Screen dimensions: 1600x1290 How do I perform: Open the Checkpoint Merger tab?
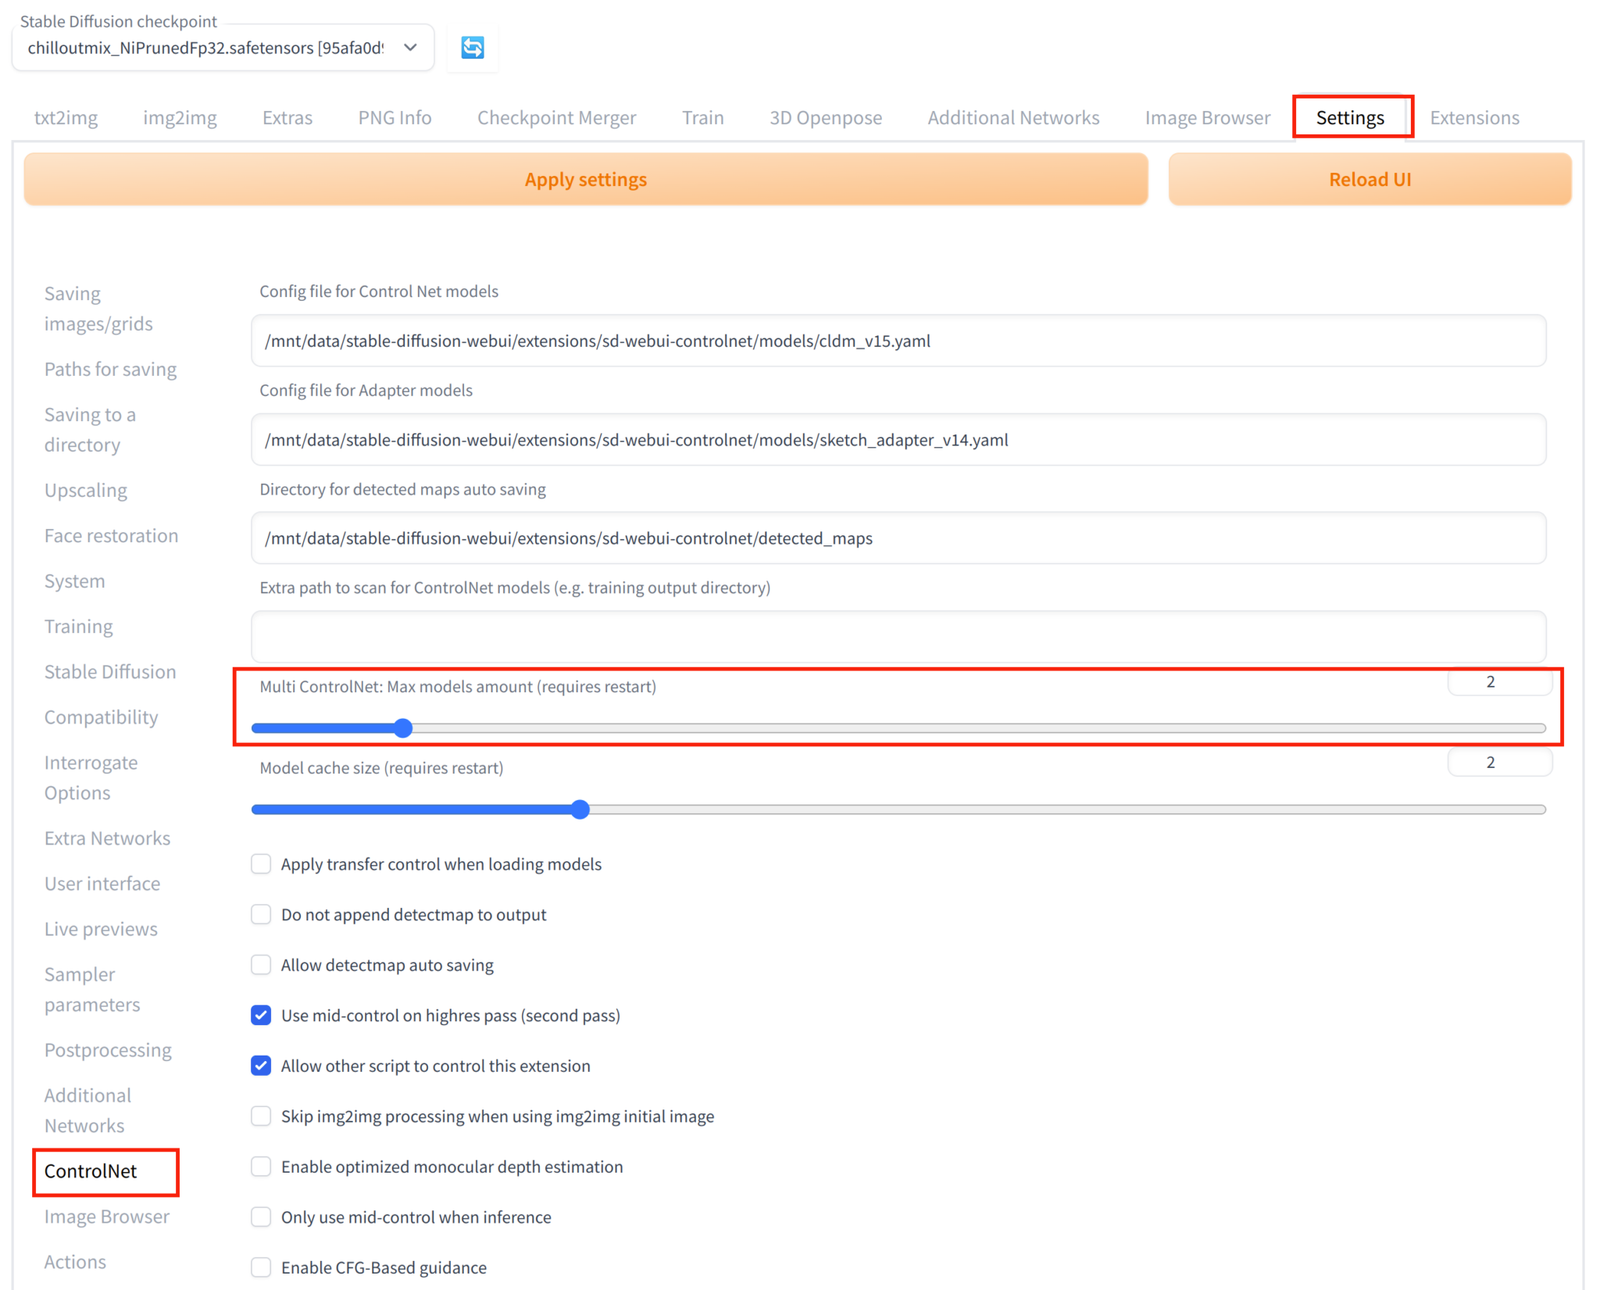point(557,117)
